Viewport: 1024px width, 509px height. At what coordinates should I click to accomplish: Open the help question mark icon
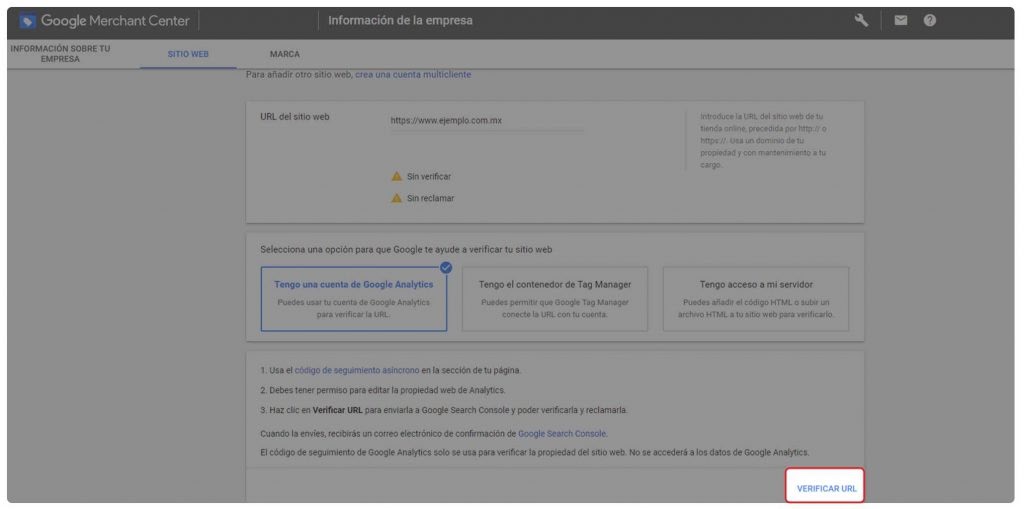(929, 21)
